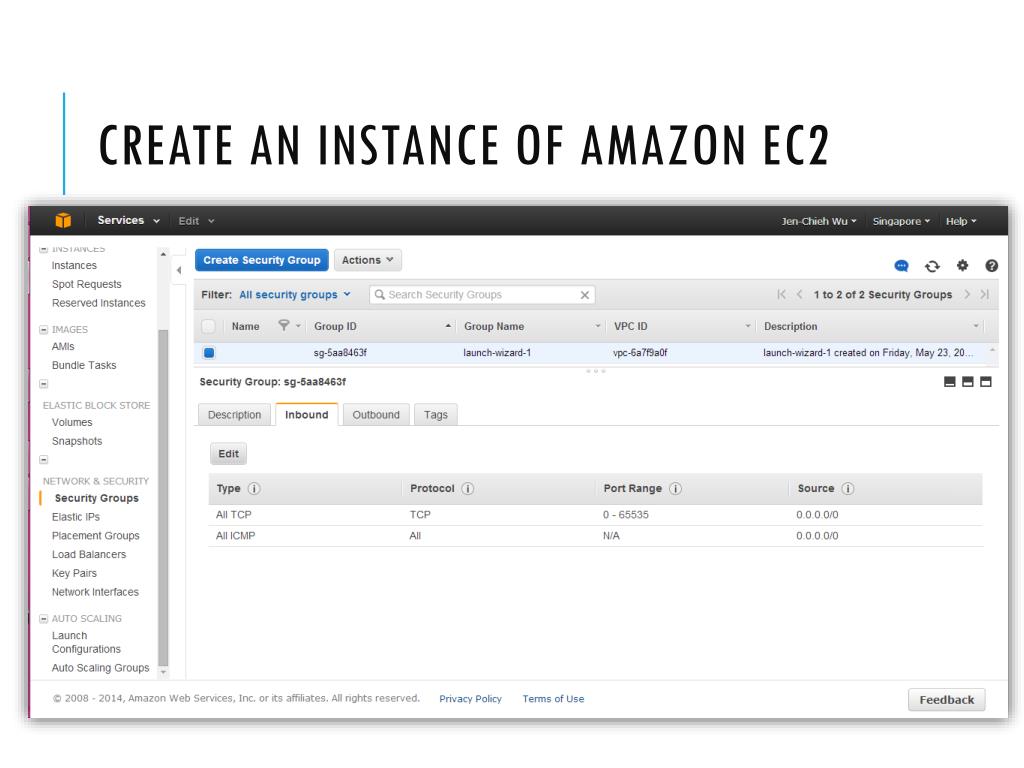Image resolution: width=1024 pixels, height=768 pixels.
Task: Collapse the AUTO SCALING sidebar section
Action: point(44,618)
